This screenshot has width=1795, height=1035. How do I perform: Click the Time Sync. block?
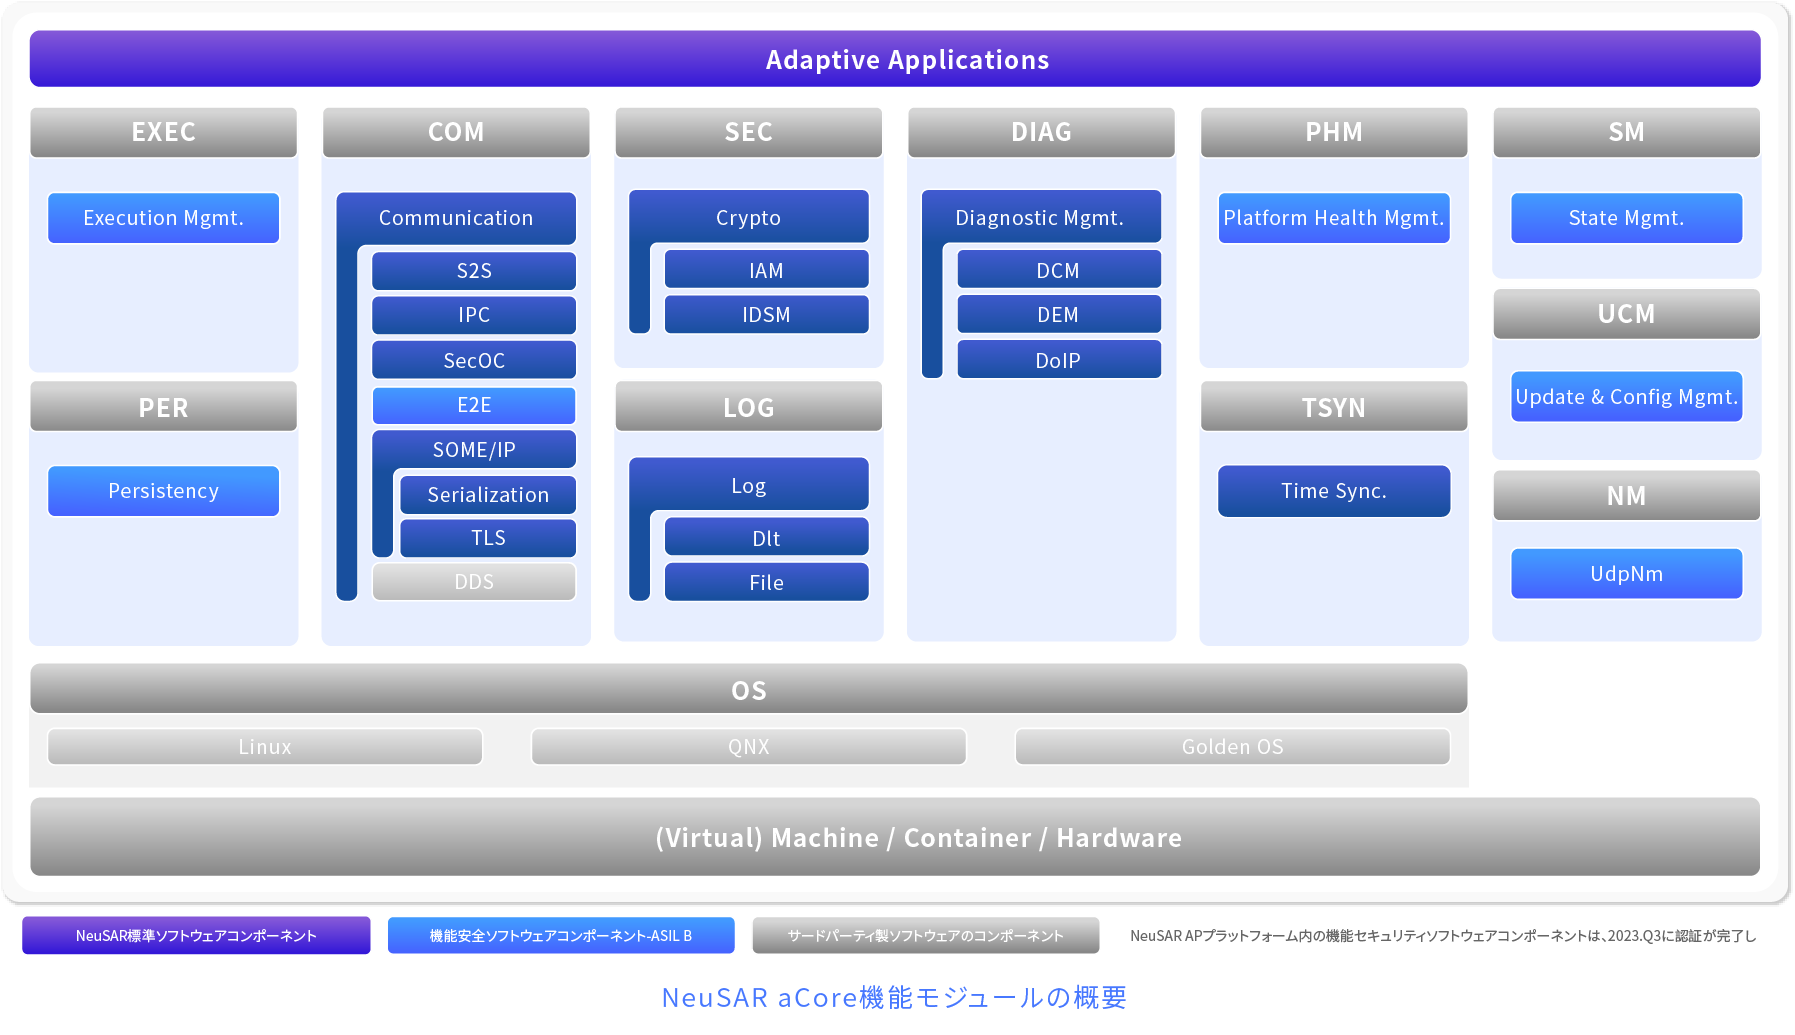tap(1334, 491)
